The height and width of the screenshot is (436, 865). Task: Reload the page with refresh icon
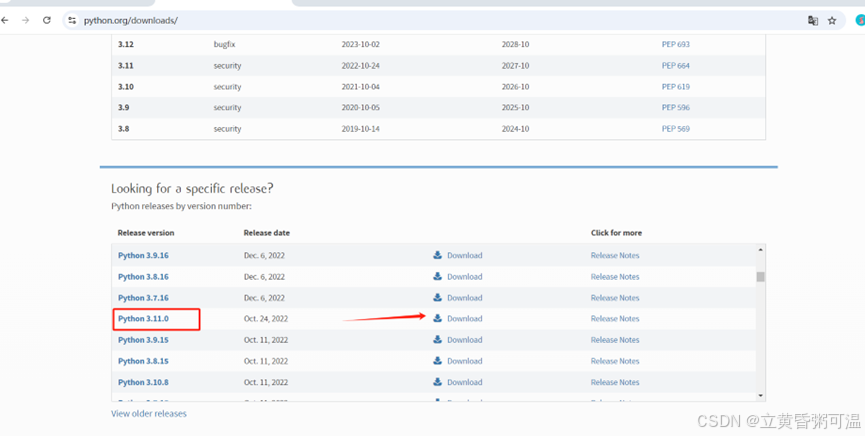[x=47, y=20]
